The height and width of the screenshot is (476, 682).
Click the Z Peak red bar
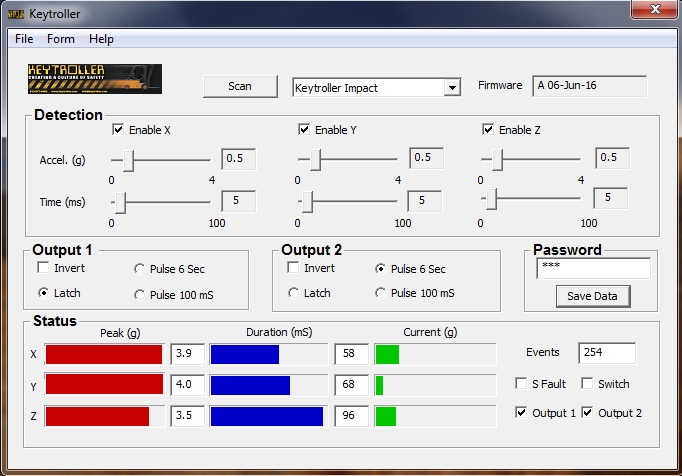point(97,416)
